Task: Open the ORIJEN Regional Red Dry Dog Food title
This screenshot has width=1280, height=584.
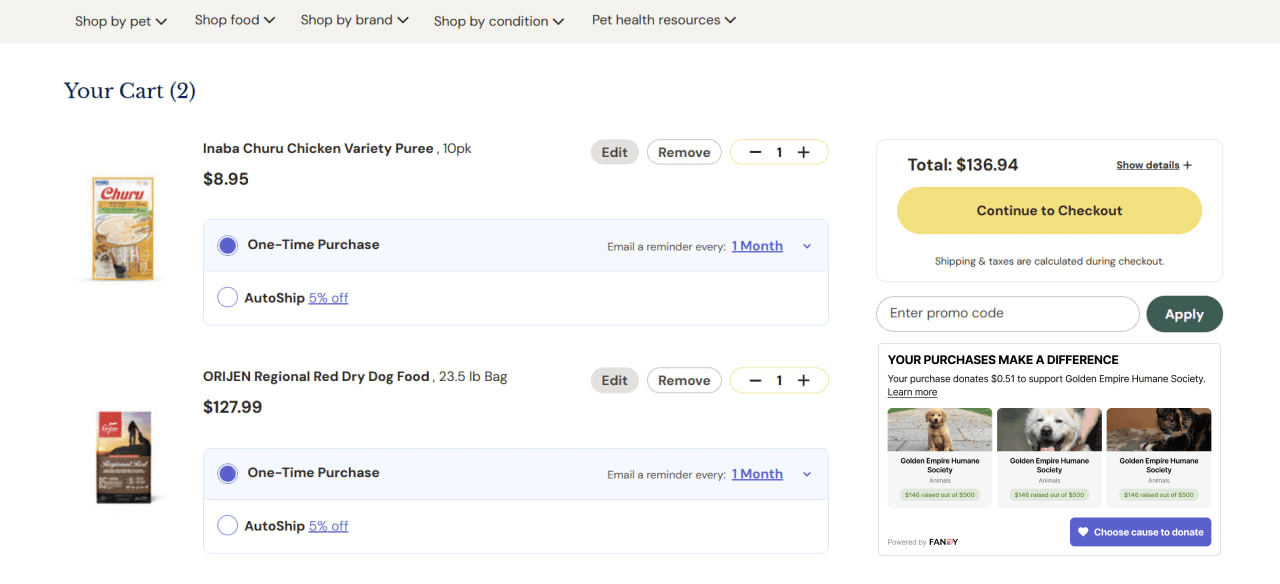Action: [316, 377]
